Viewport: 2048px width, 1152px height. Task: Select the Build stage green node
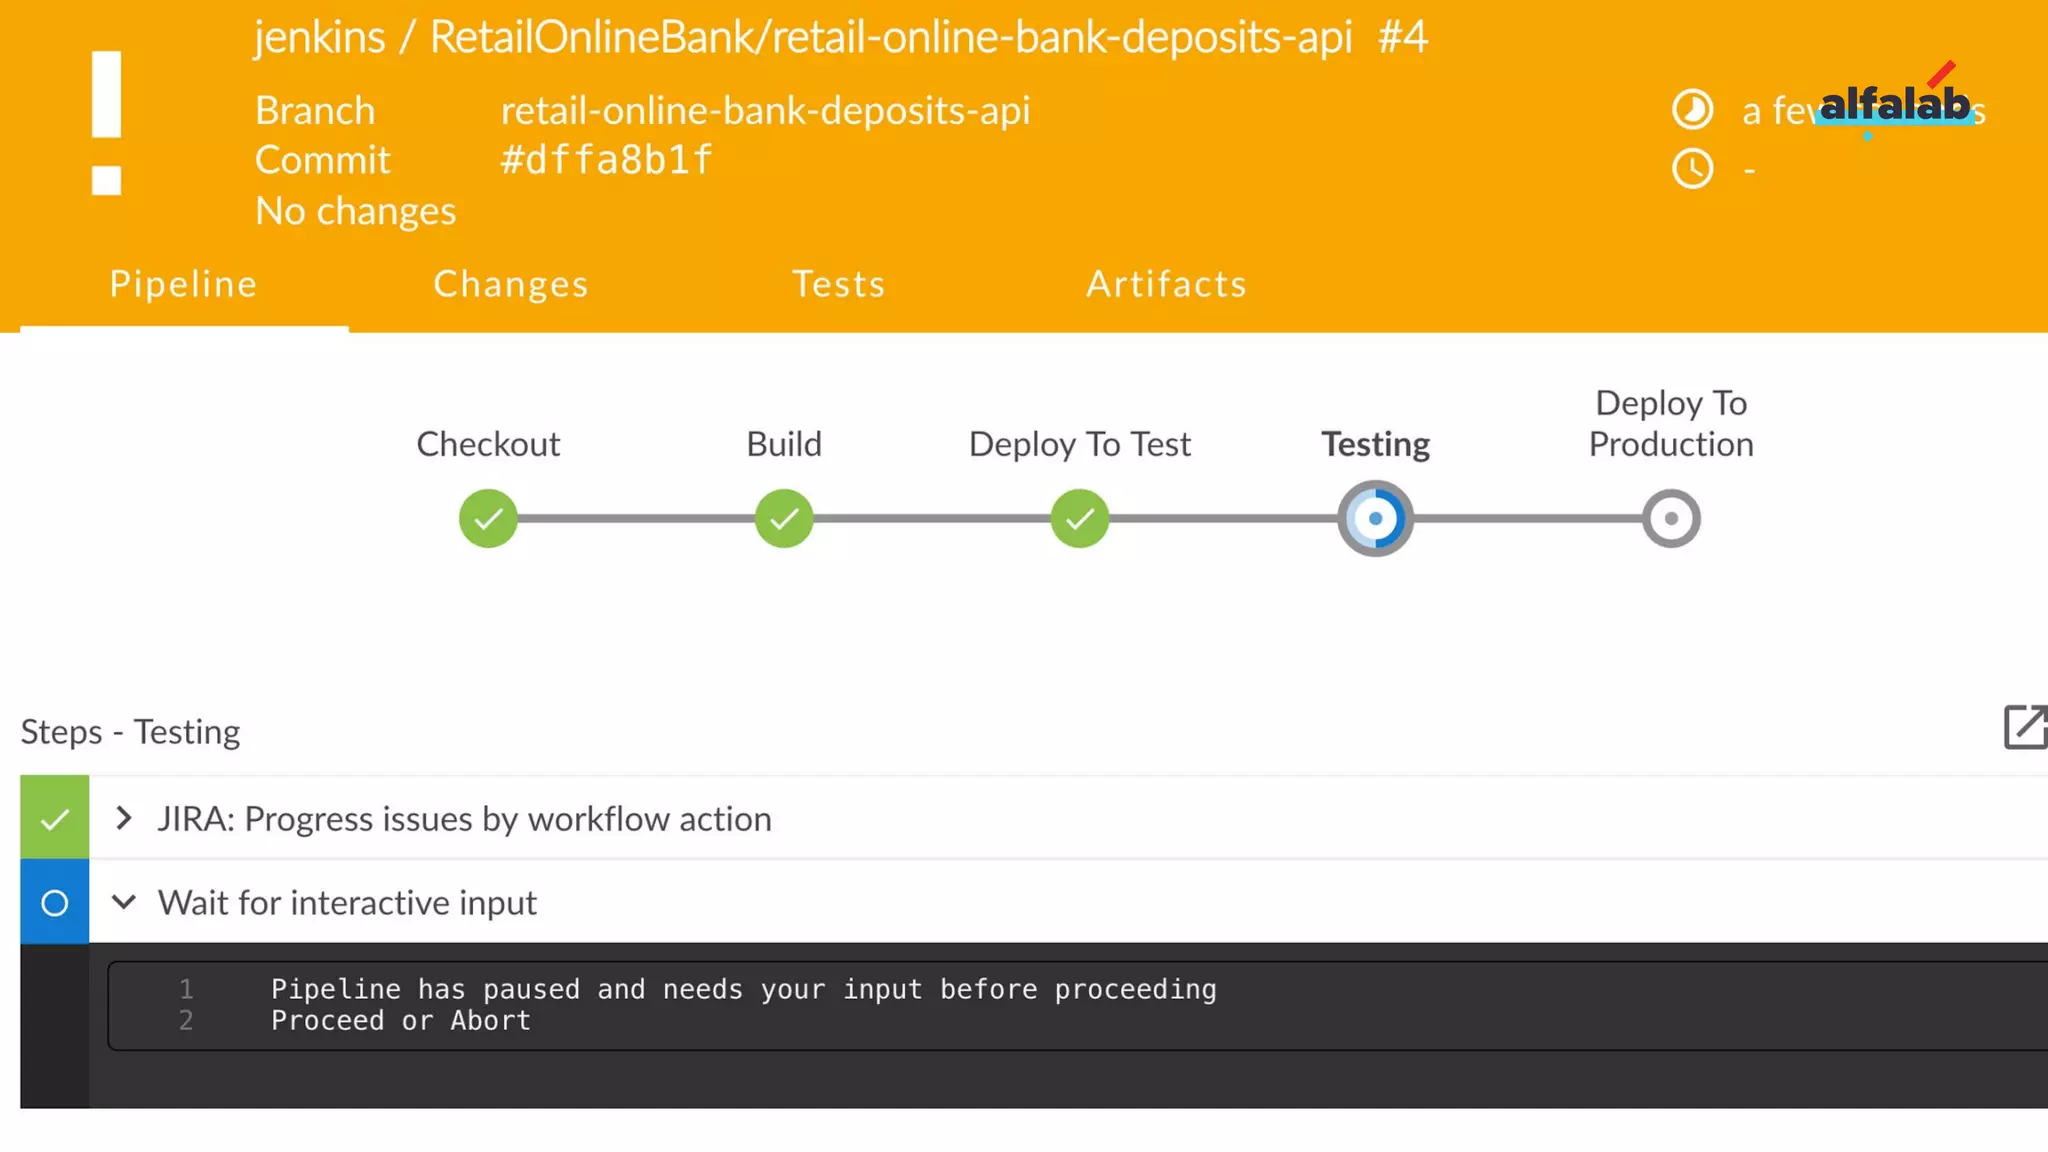click(x=784, y=518)
